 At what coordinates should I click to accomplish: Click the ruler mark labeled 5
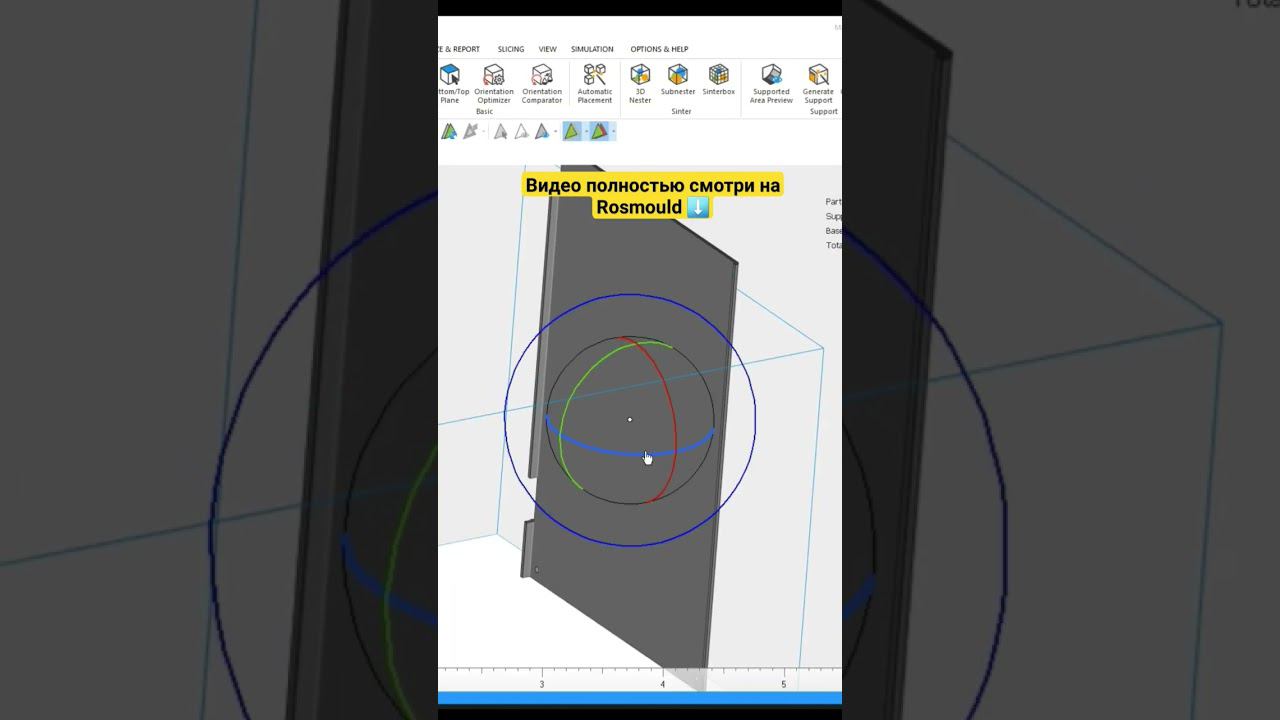coord(784,685)
